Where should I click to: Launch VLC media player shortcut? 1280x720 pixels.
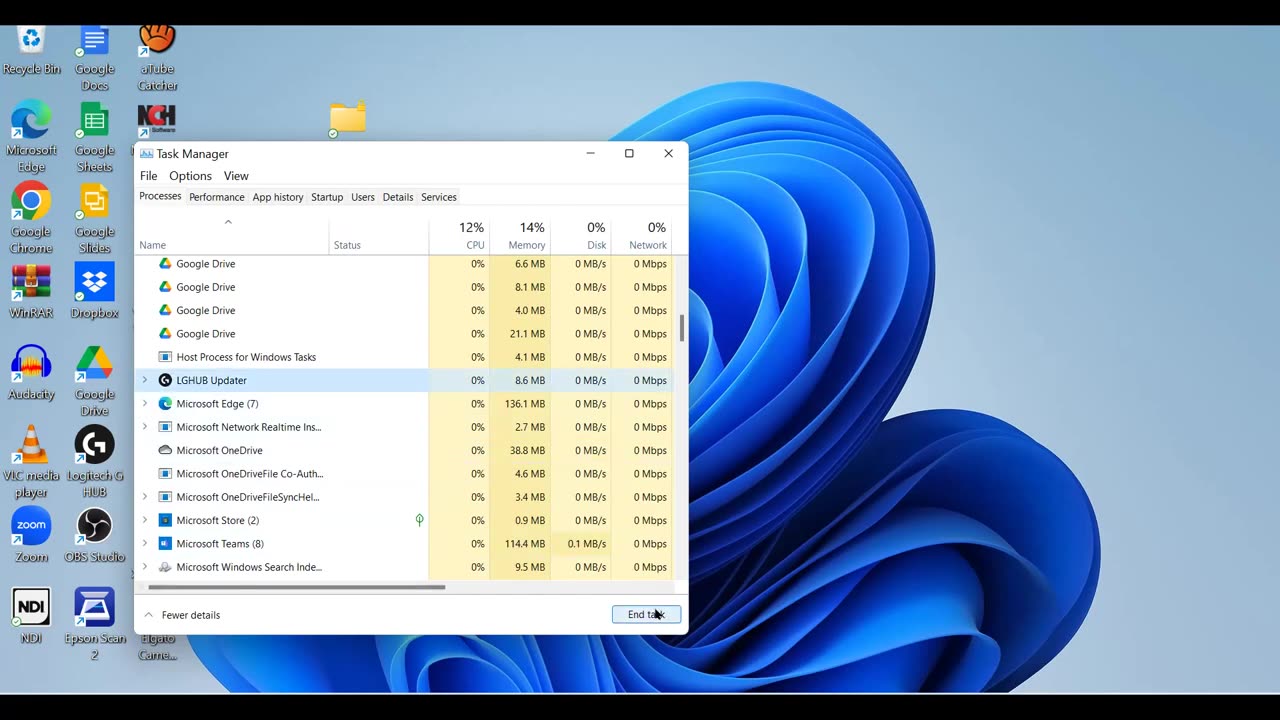point(31,461)
